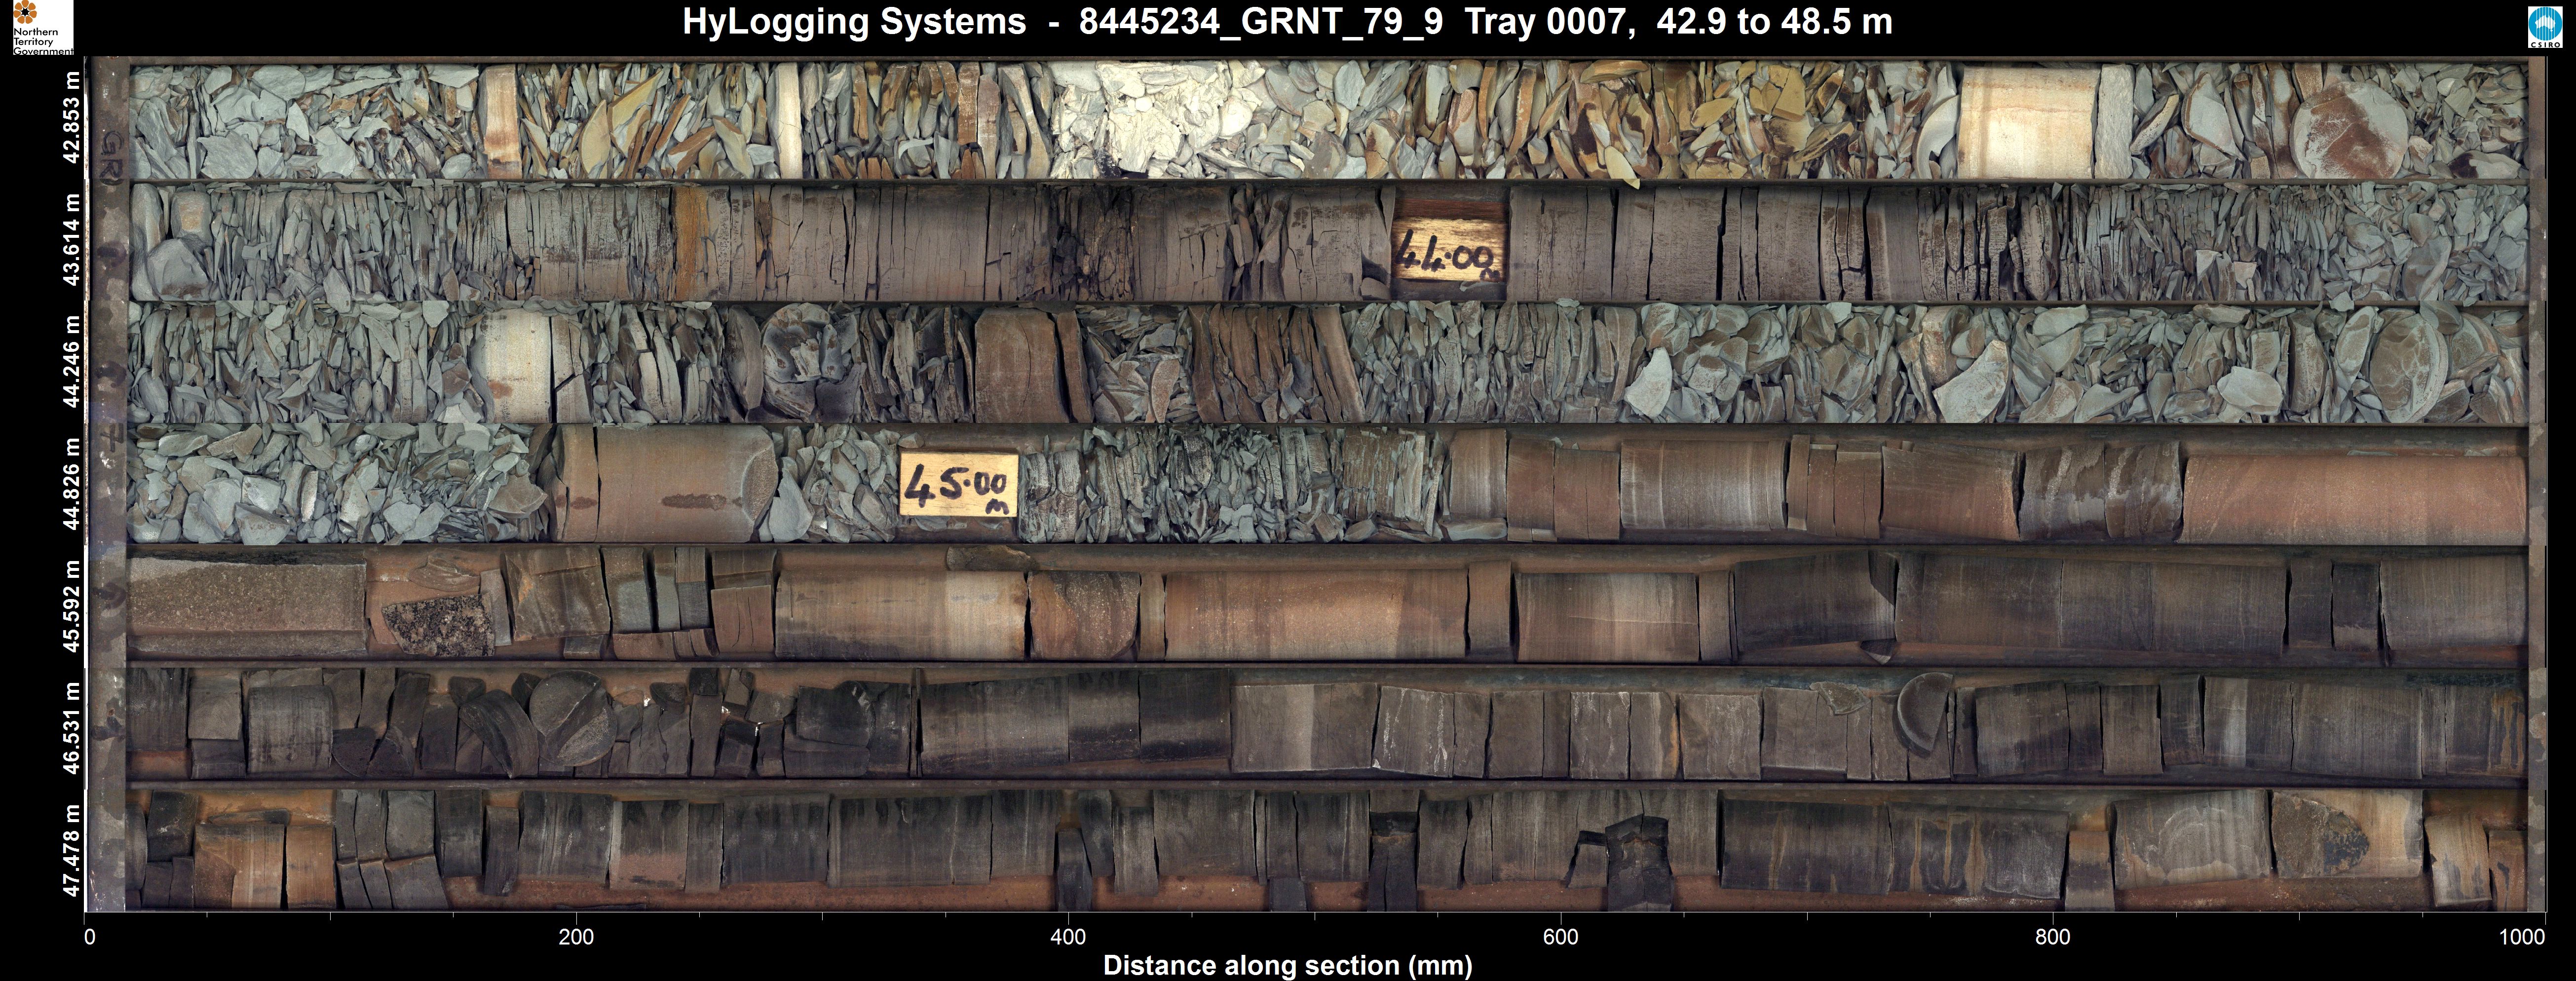The width and height of the screenshot is (2576, 981).
Task: Select the 44.246 m row depth label
Action: (71, 362)
